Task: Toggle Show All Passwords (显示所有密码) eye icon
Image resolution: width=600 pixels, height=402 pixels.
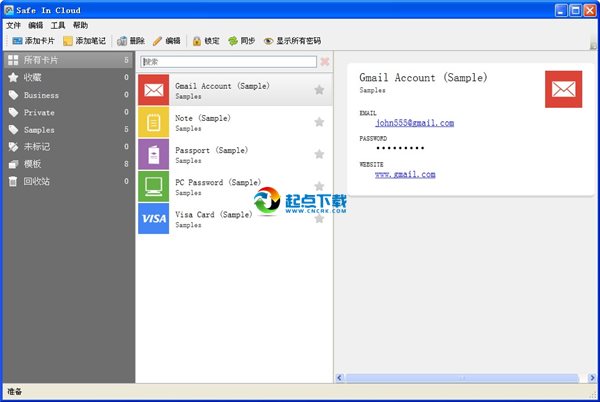Action: (269, 41)
